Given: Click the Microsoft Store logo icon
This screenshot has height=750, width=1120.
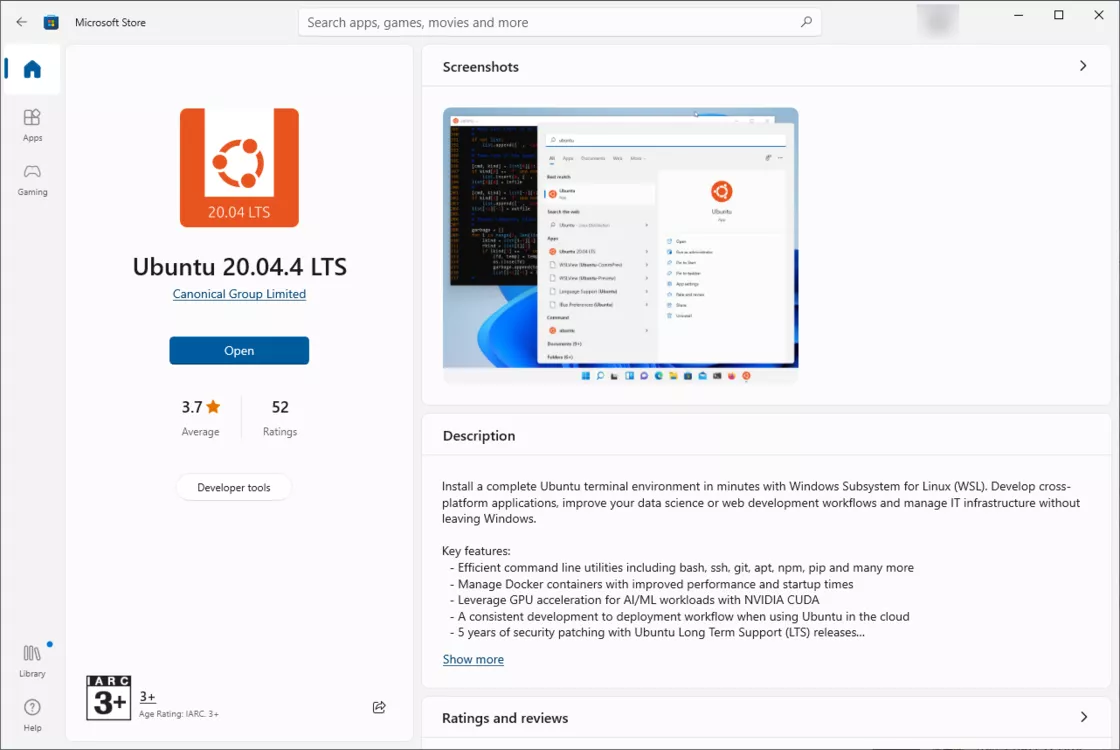Looking at the screenshot, I should click(51, 22).
